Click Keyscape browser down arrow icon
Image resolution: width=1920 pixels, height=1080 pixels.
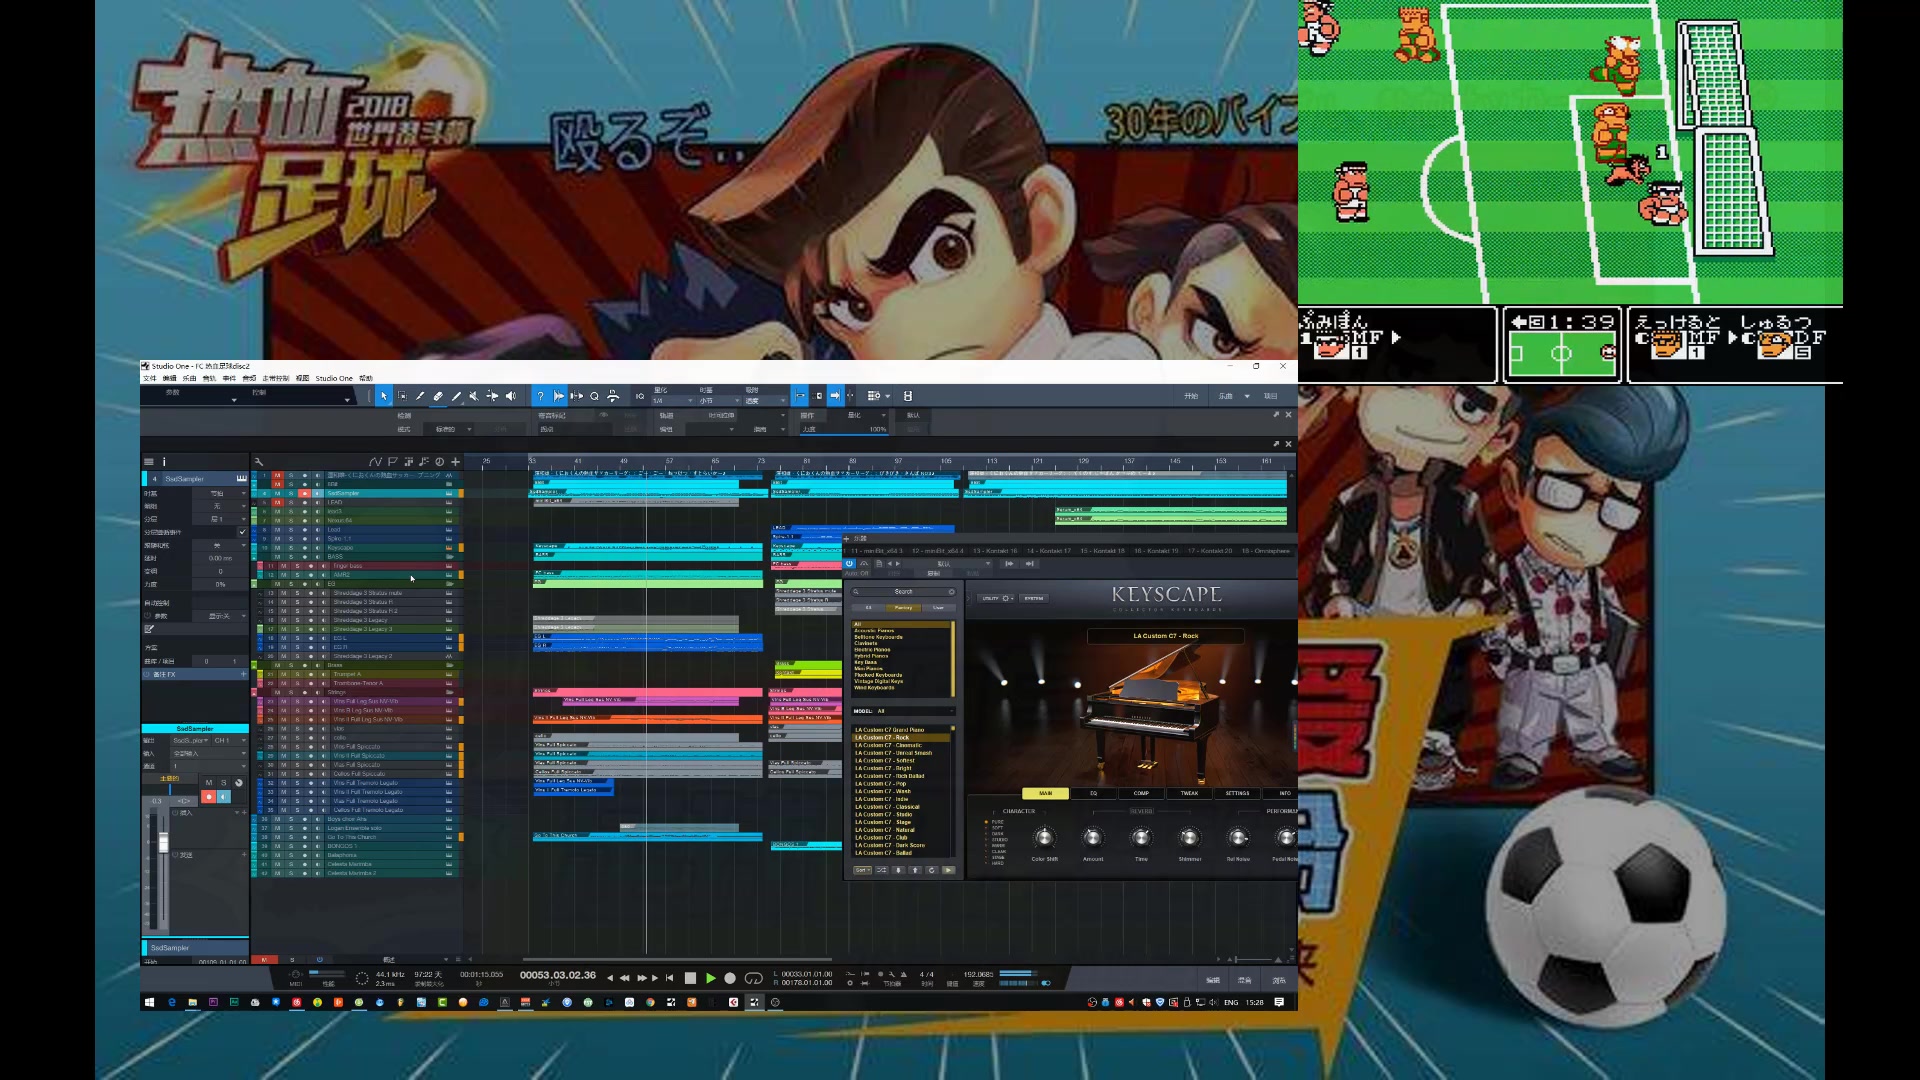[898, 870]
